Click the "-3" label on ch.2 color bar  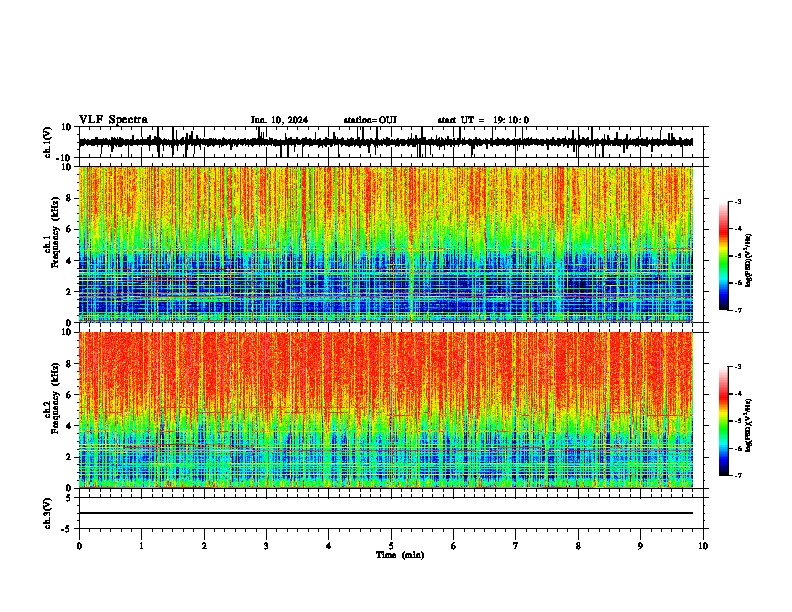coord(737,367)
